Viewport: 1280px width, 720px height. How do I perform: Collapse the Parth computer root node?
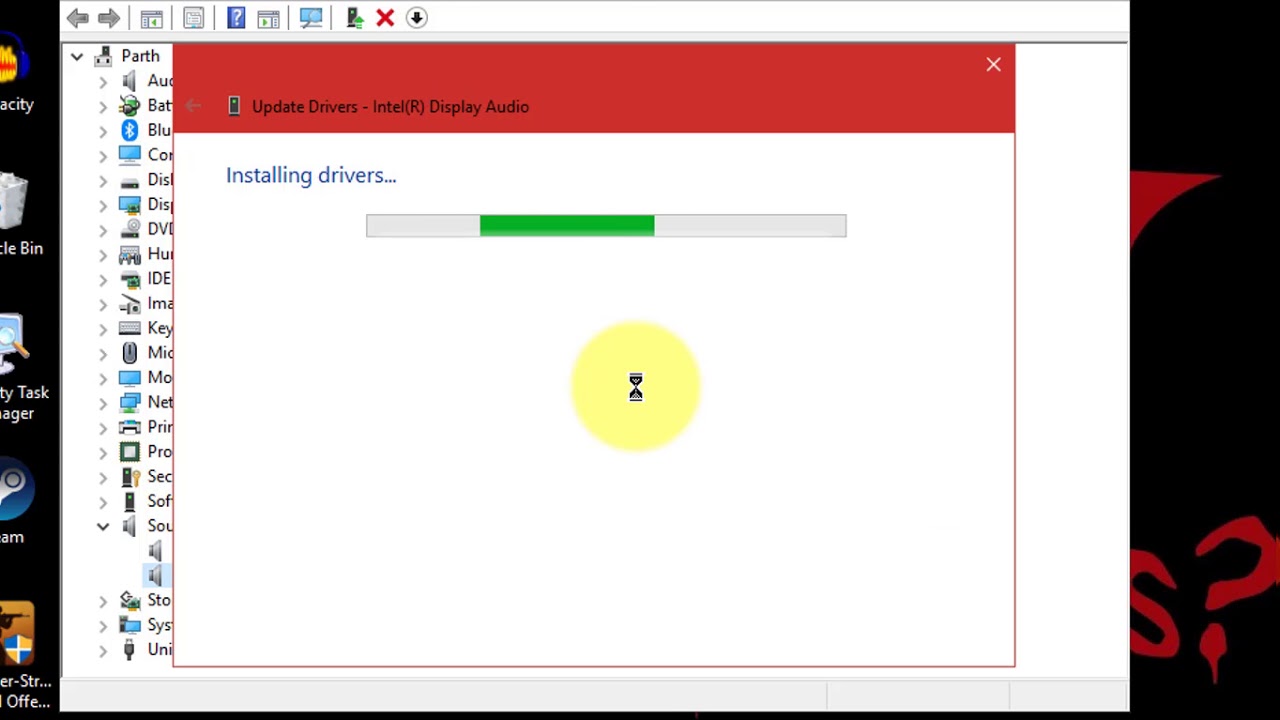pos(77,57)
